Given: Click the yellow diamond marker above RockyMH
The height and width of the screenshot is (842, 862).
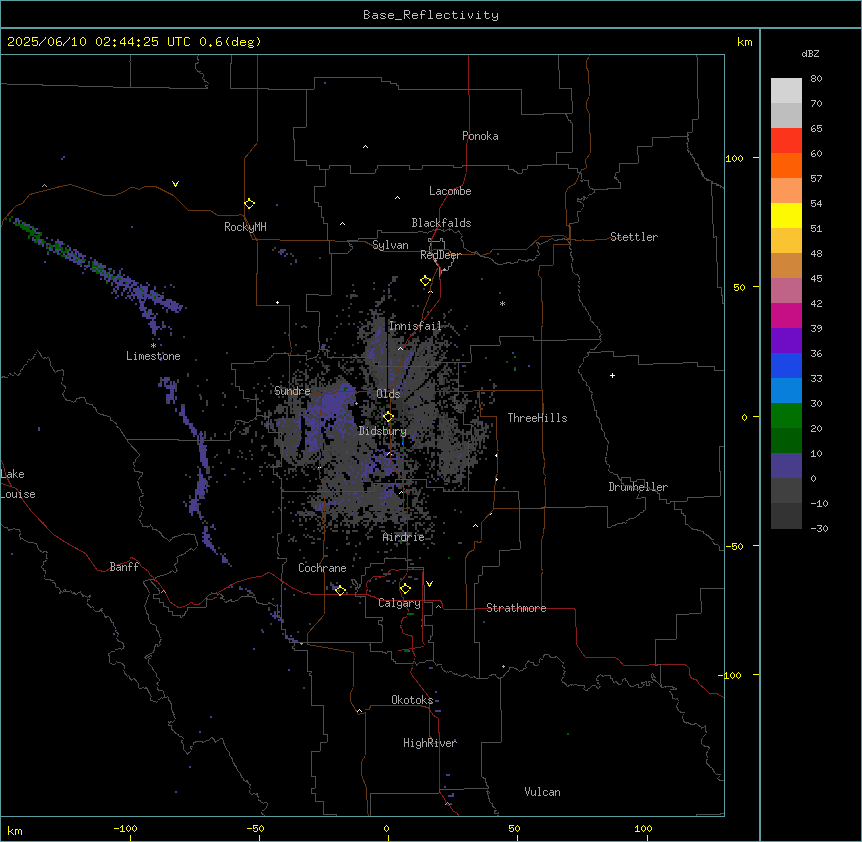Looking at the screenshot, I should point(249,204).
